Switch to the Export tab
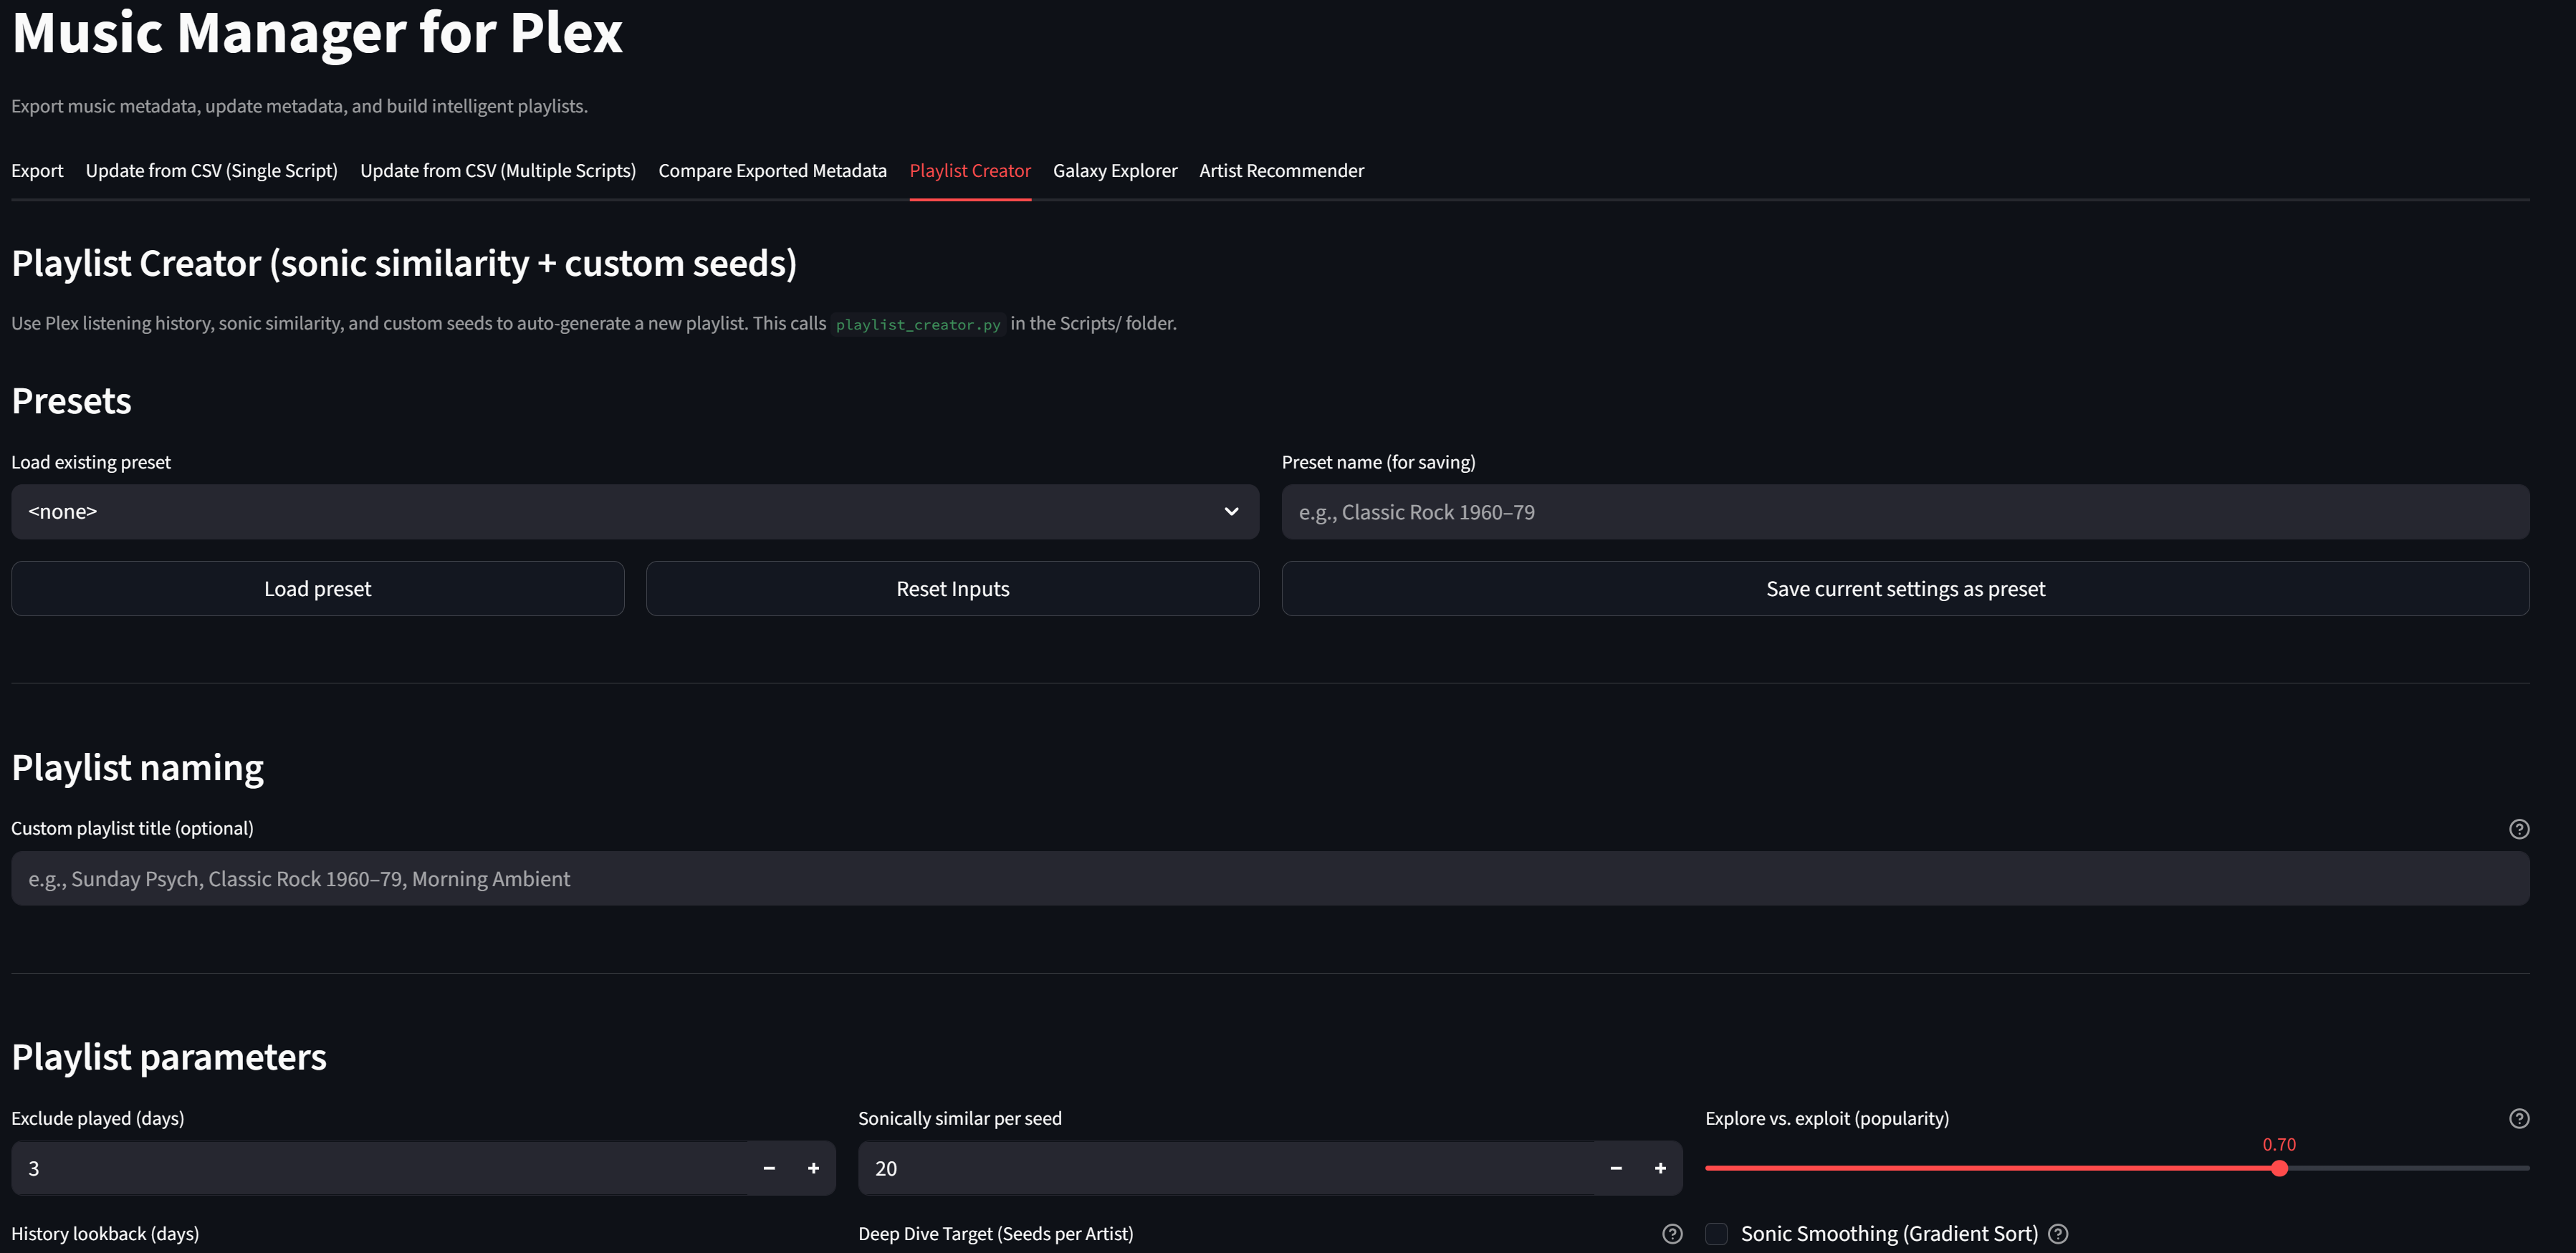2576x1253 pixels. tap(37, 171)
